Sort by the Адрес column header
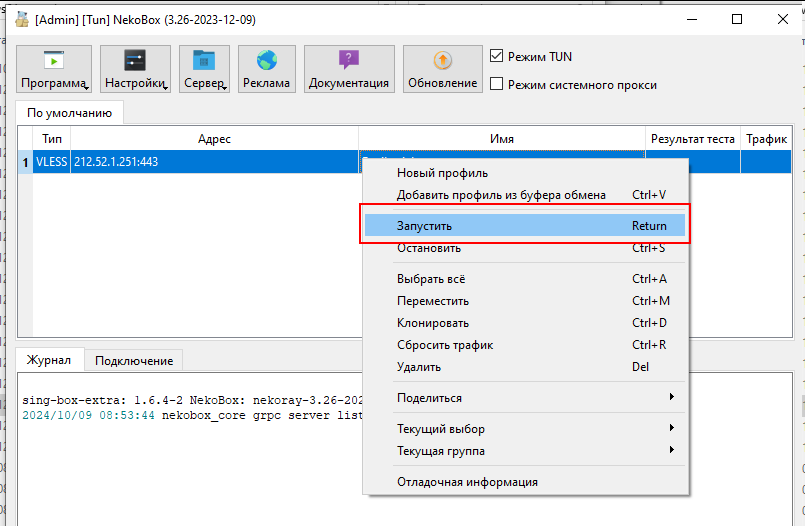The image size is (805, 526). [x=214, y=139]
